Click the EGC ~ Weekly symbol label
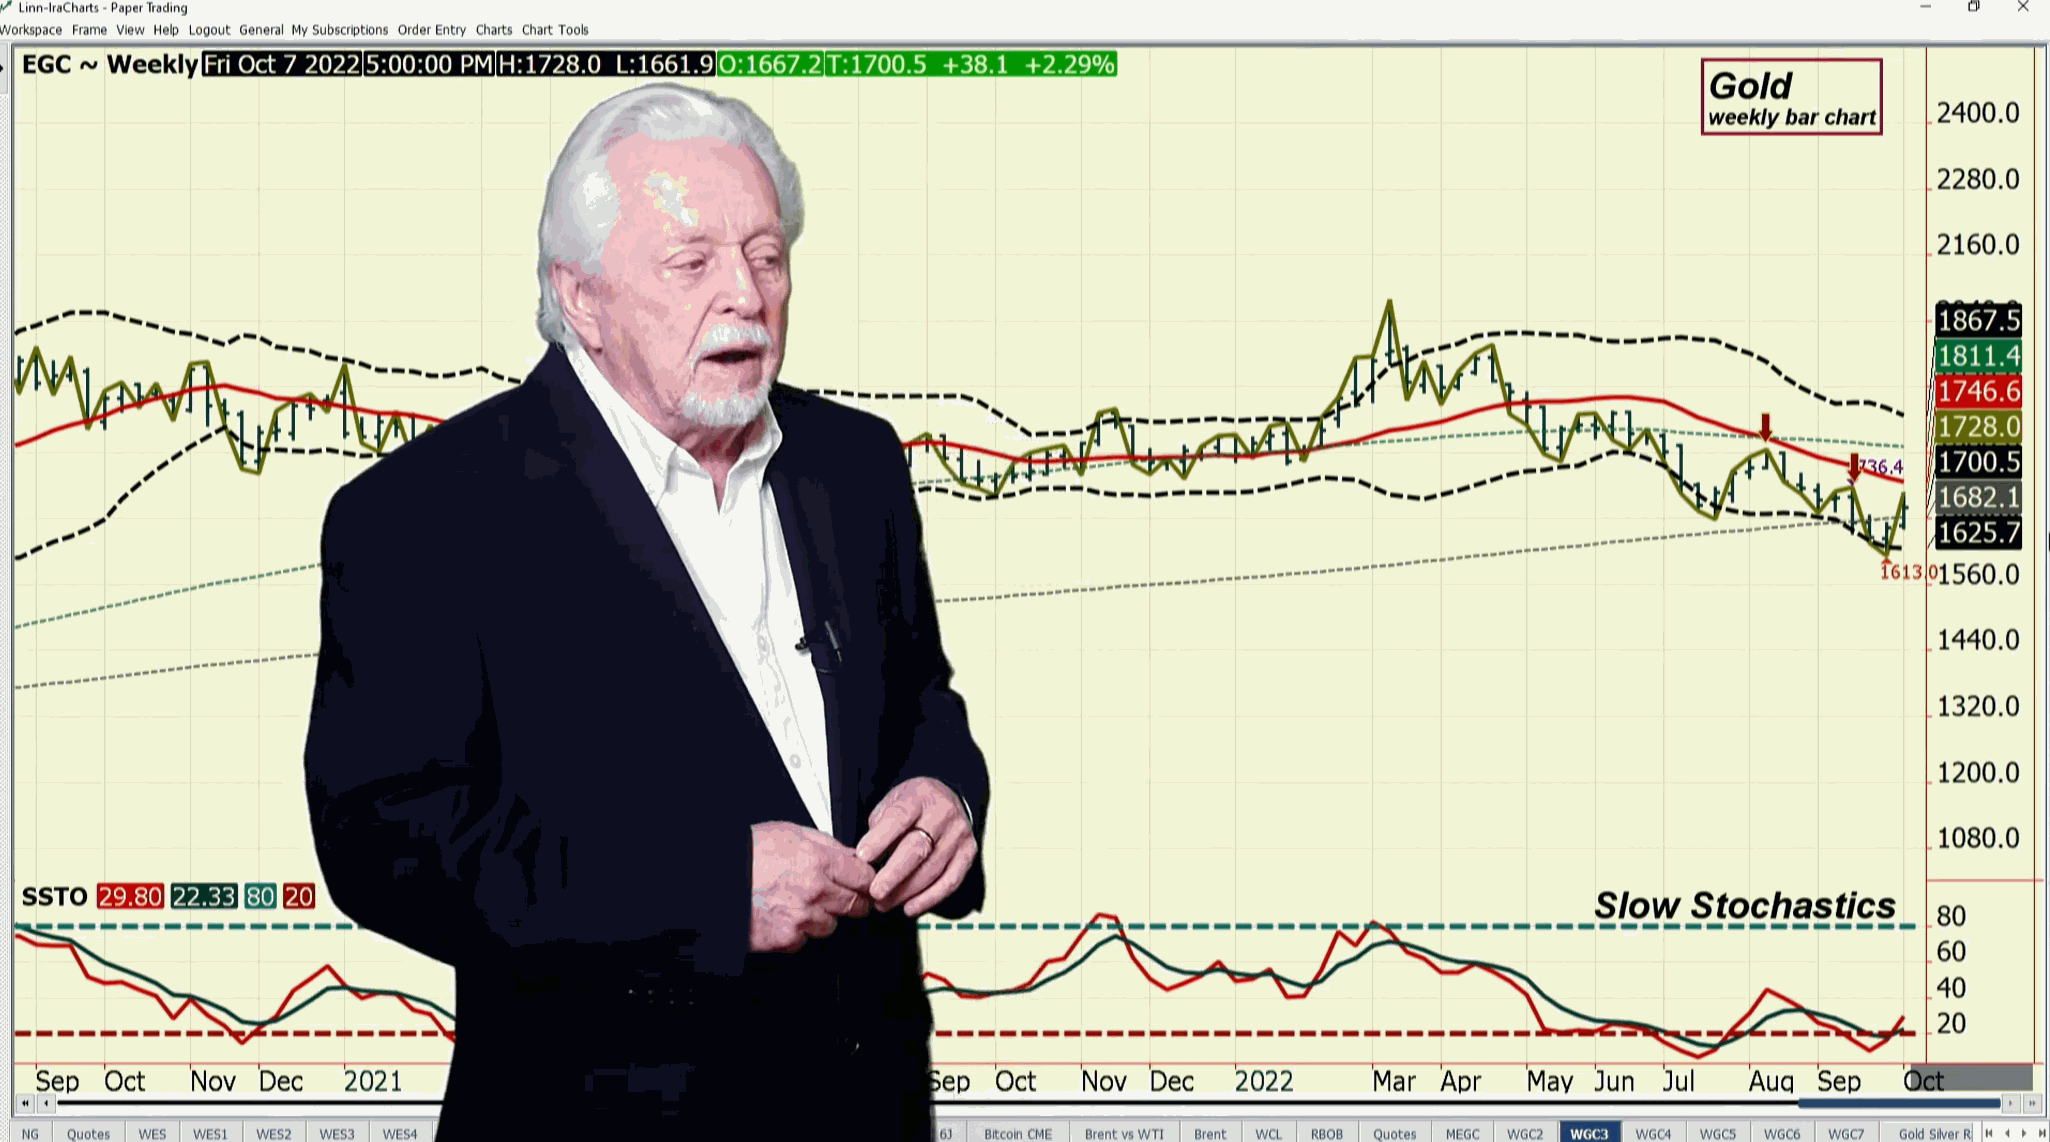The width and height of the screenshot is (2050, 1142). pyautogui.click(x=110, y=64)
